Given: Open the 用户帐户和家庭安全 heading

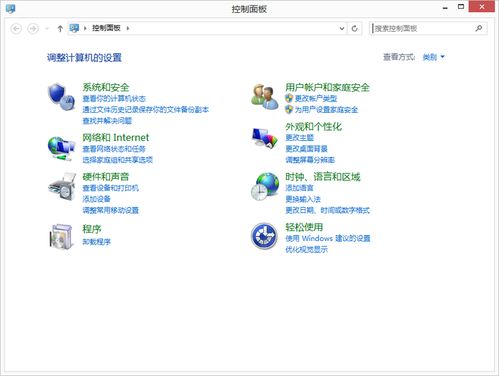Looking at the screenshot, I should (x=327, y=87).
